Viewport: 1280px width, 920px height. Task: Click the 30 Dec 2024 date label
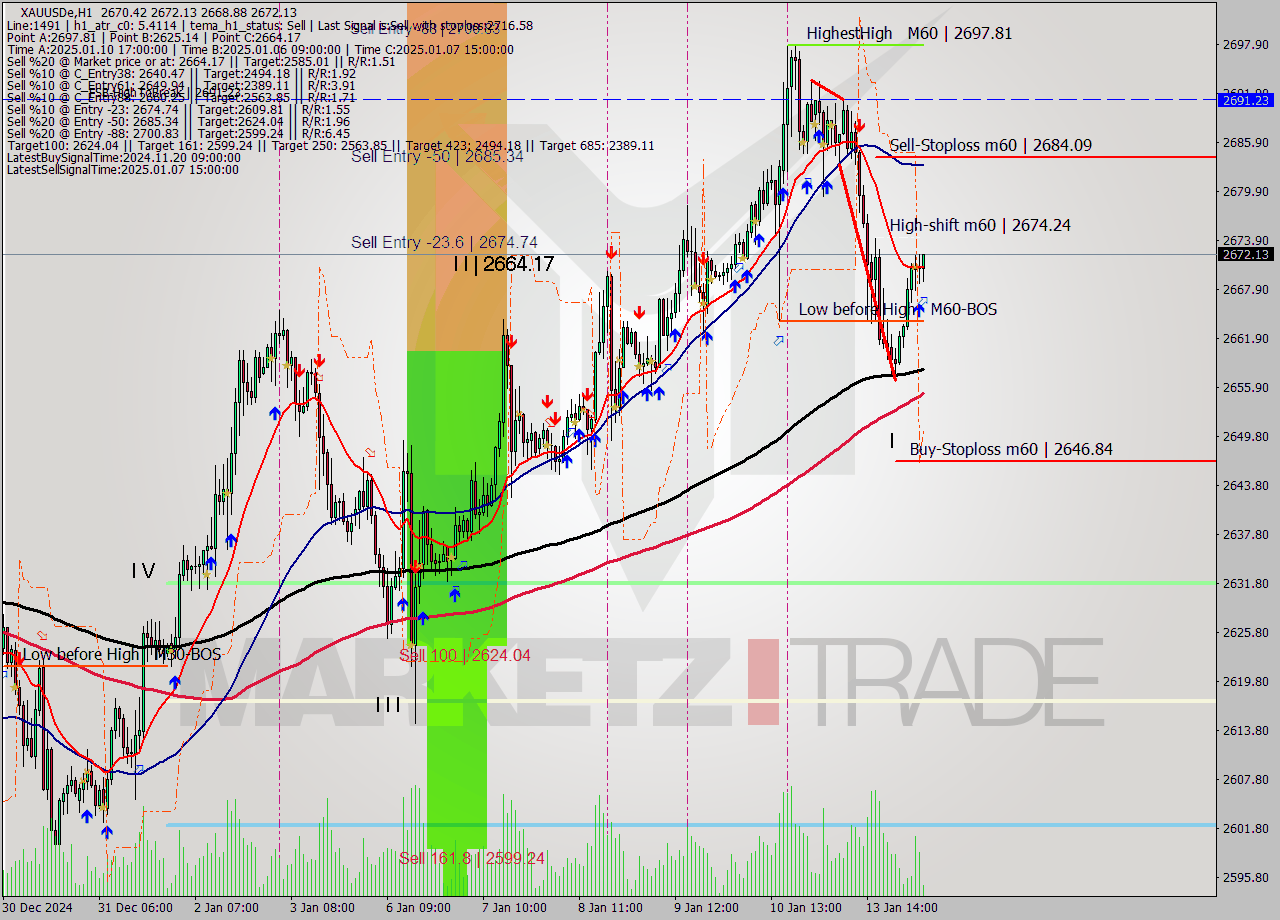point(35,908)
